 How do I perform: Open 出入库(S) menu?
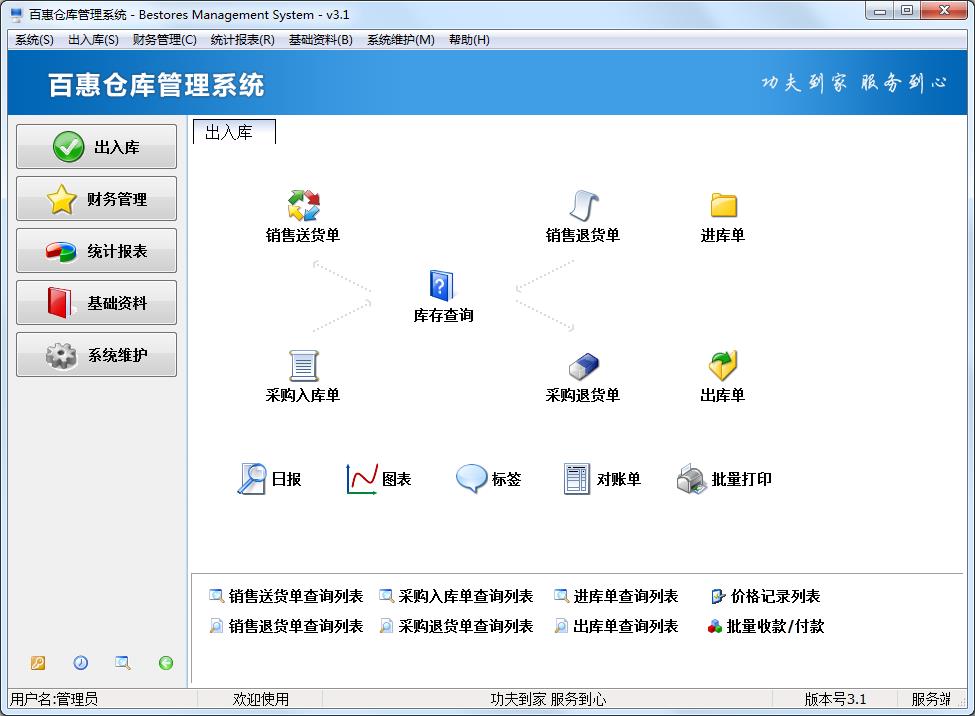coord(93,40)
